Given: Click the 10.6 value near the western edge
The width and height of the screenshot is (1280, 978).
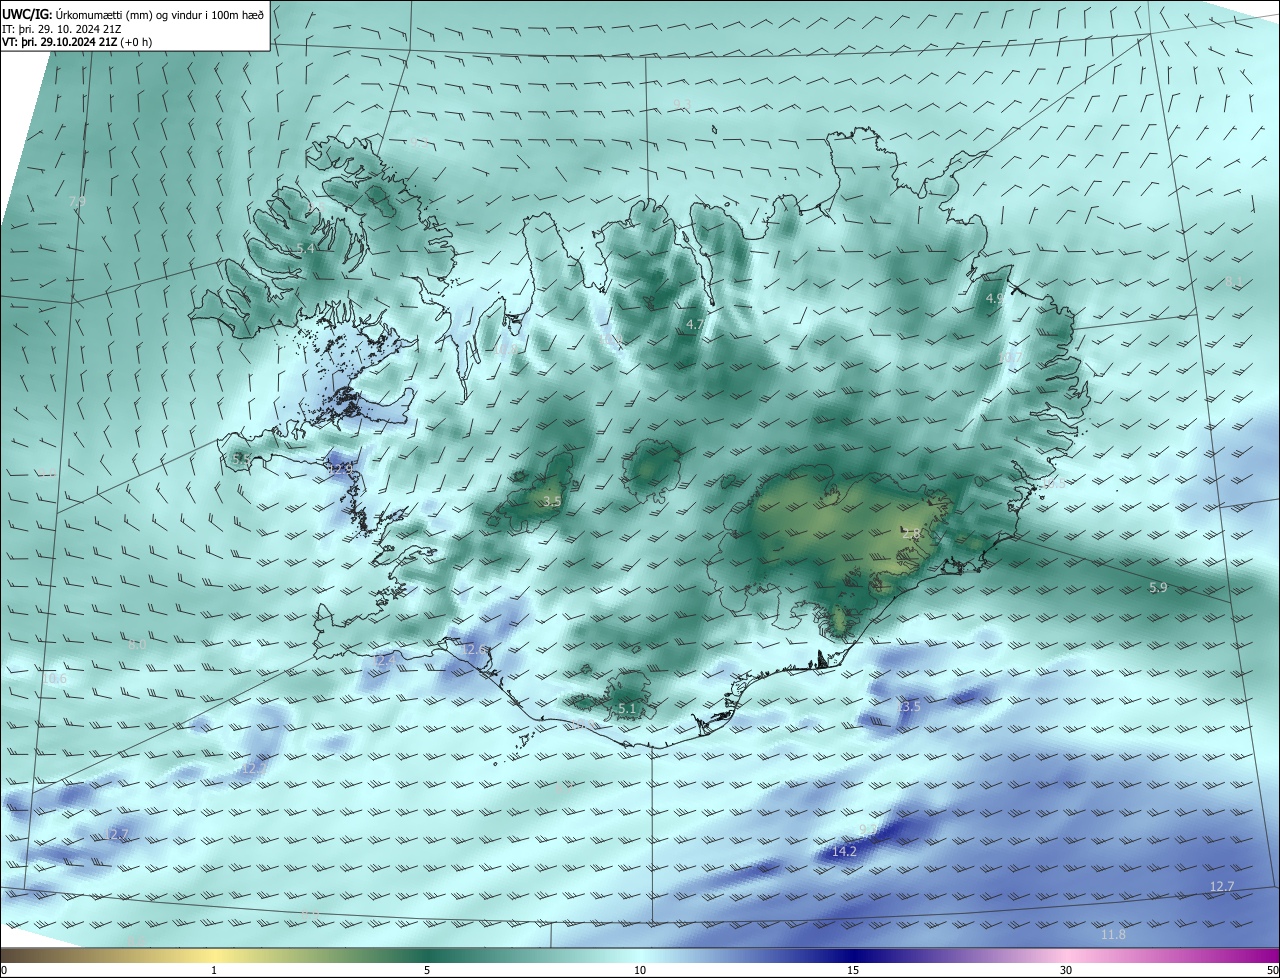Looking at the screenshot, I should click(x=55, y=679).
